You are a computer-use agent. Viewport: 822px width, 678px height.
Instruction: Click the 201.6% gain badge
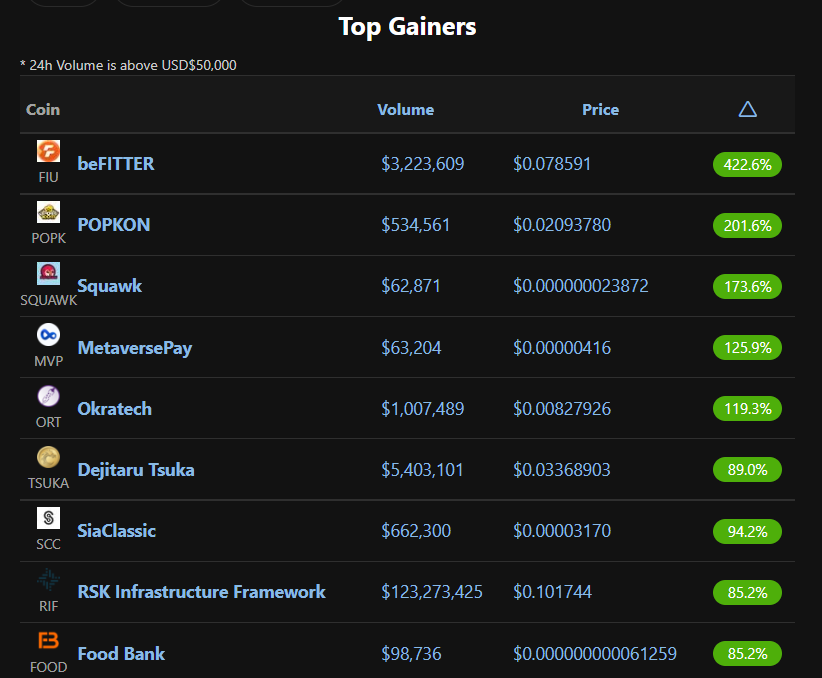pos(747,225)
